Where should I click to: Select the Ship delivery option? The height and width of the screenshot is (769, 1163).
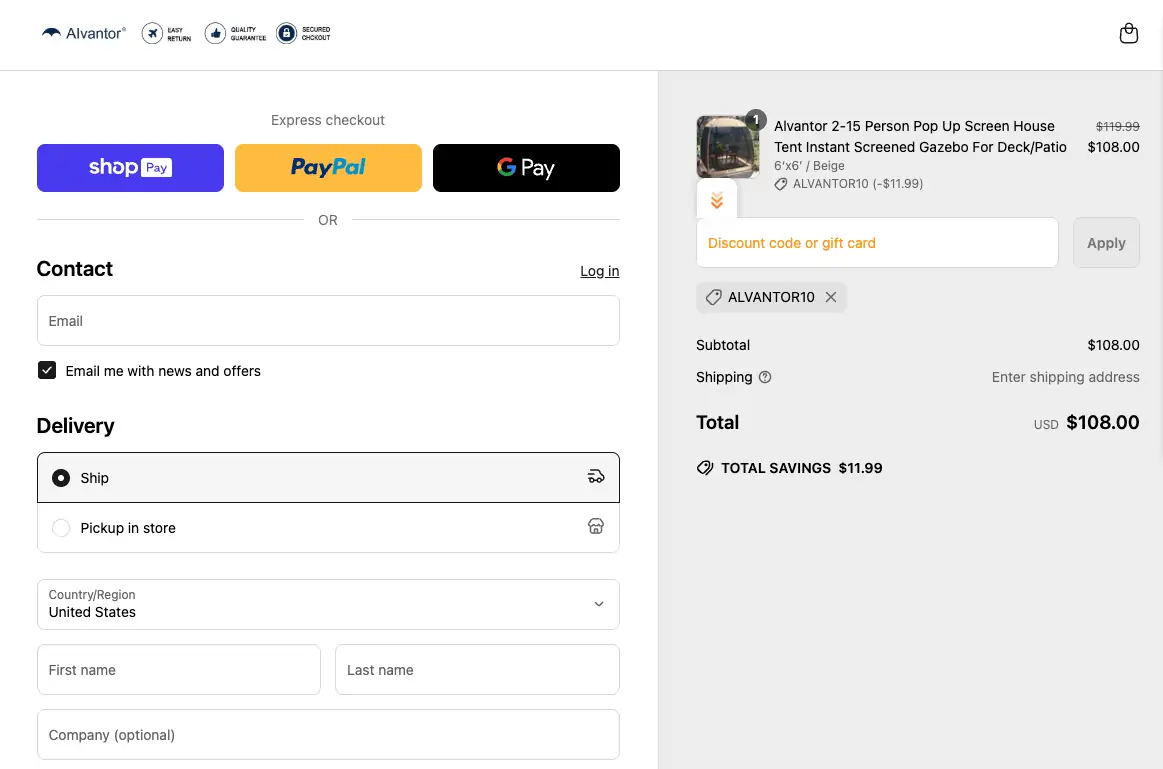(x=328, y=478)
